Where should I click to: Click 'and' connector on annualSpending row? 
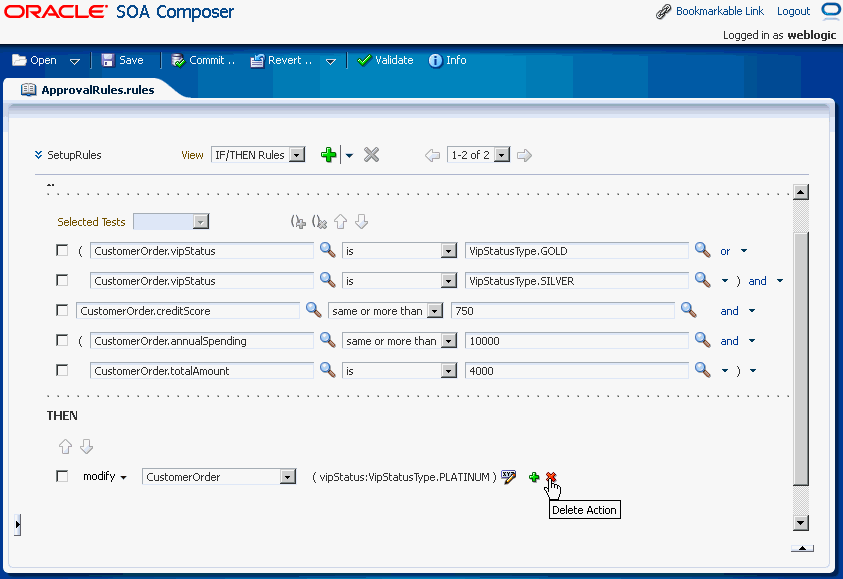(x=730, y=341)
